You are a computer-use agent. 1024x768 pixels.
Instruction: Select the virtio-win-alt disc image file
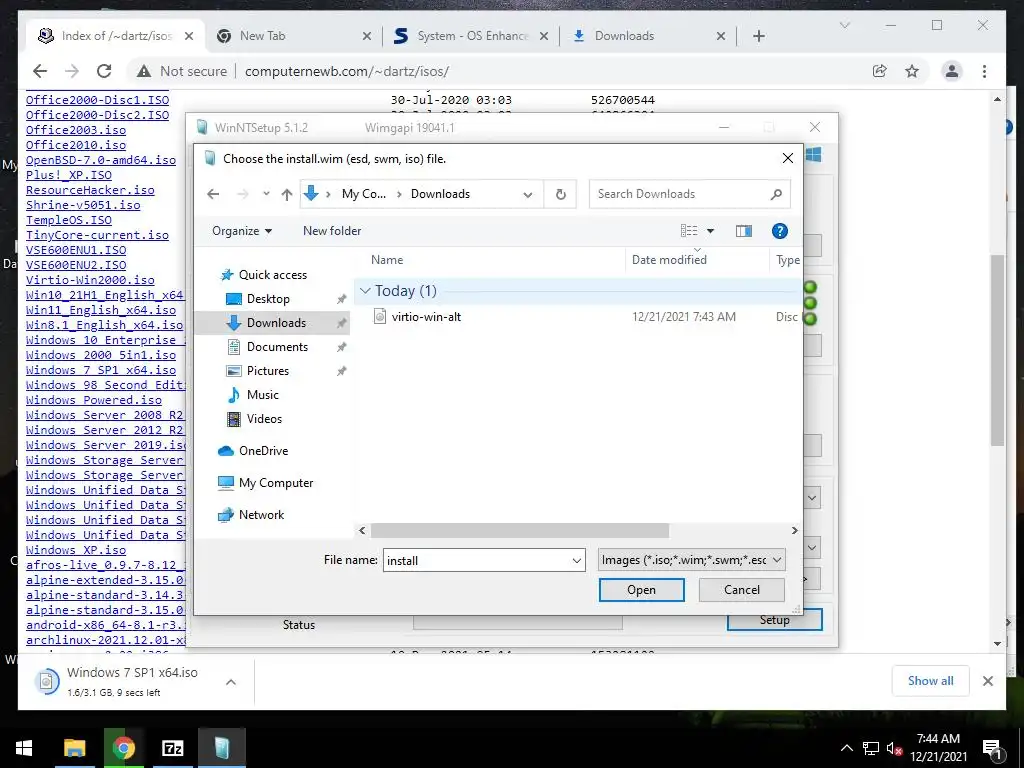coord(426,317)
